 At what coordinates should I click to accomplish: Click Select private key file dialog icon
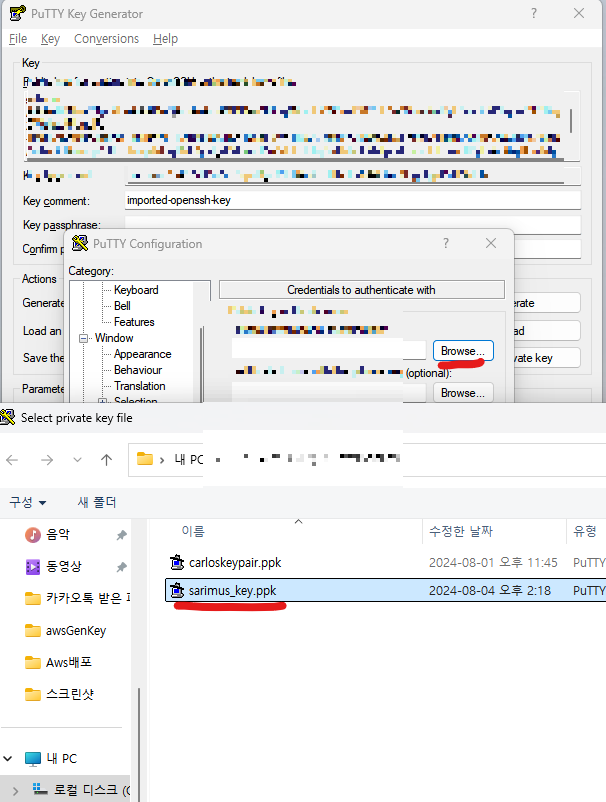8,417
